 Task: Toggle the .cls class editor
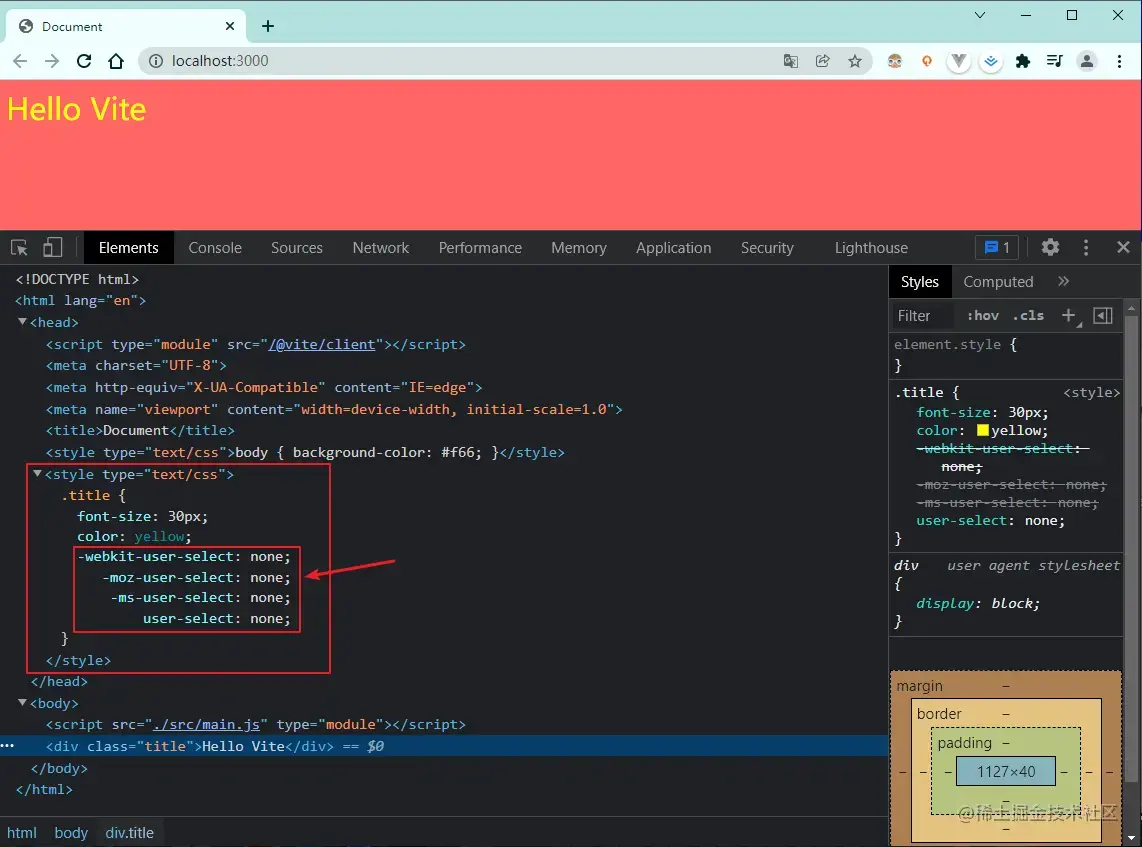click(1028, 315)
